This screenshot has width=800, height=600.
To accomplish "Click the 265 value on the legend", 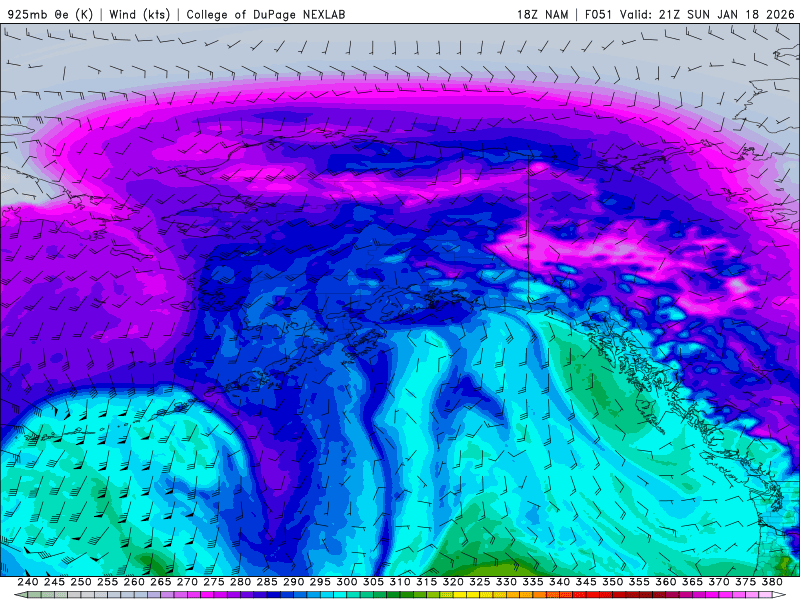I will coord(160,582).
